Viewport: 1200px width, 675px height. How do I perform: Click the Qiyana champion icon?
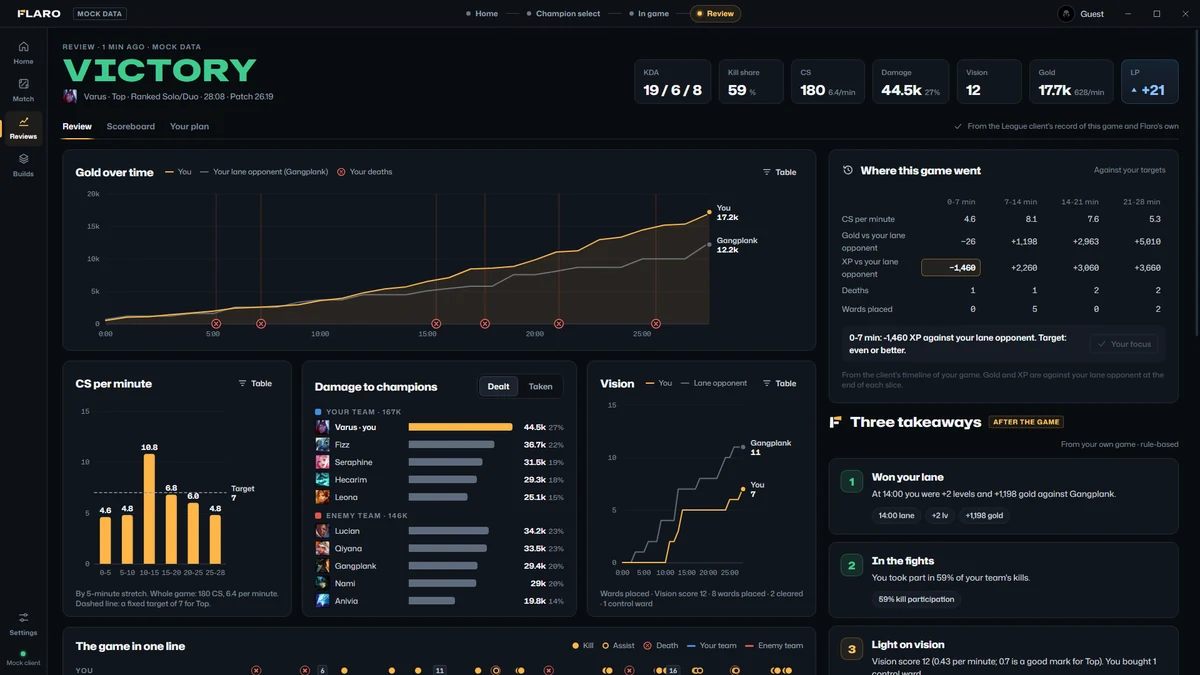(322, 548)
